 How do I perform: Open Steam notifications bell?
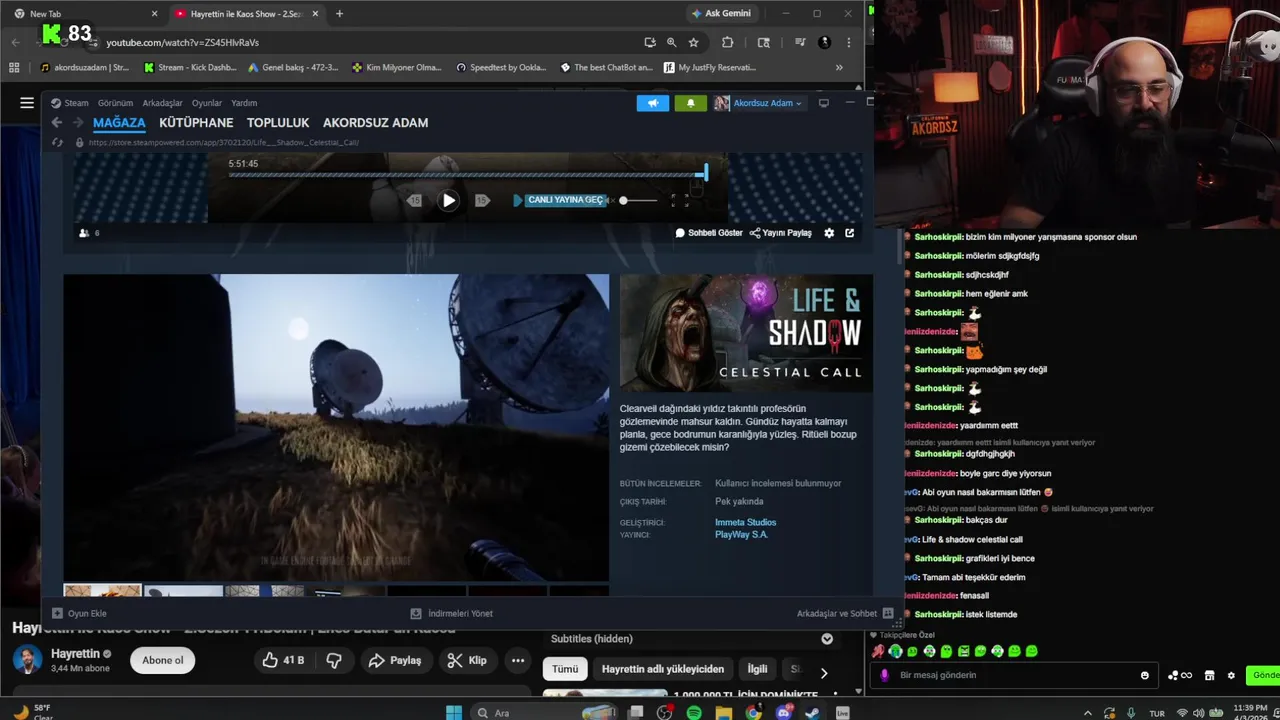pyautogui.click(x=690, y=103)
